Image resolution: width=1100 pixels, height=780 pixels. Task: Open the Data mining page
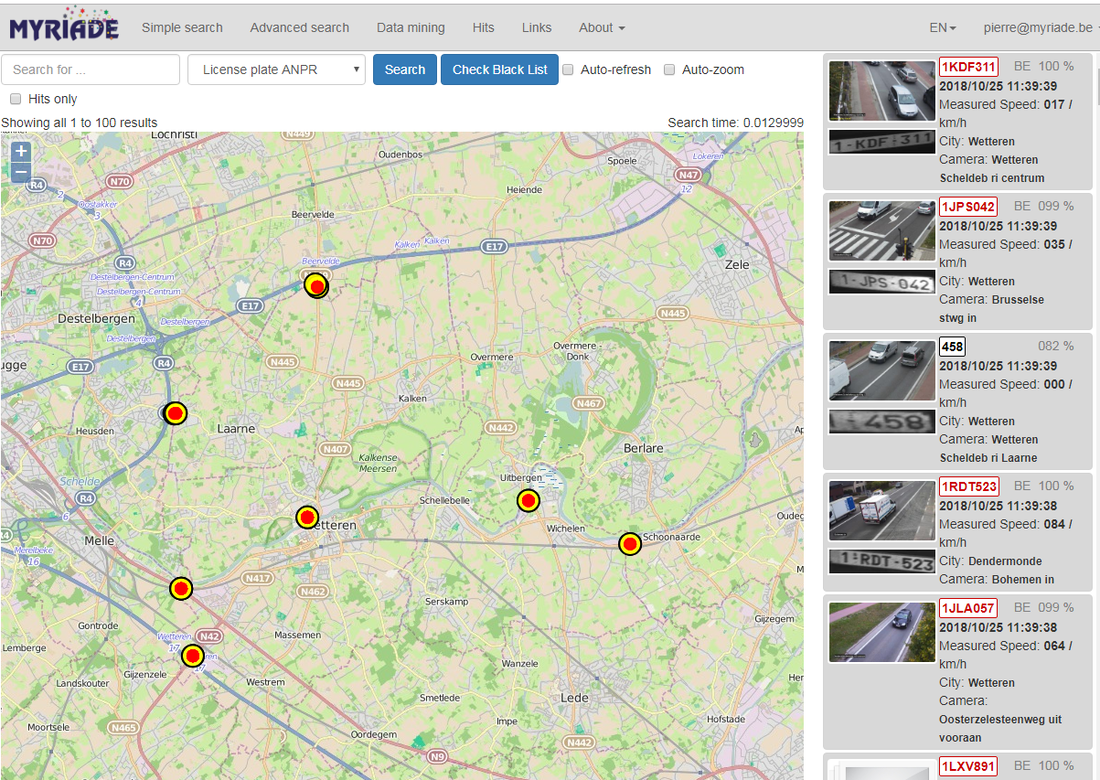(x=410, y=27)
